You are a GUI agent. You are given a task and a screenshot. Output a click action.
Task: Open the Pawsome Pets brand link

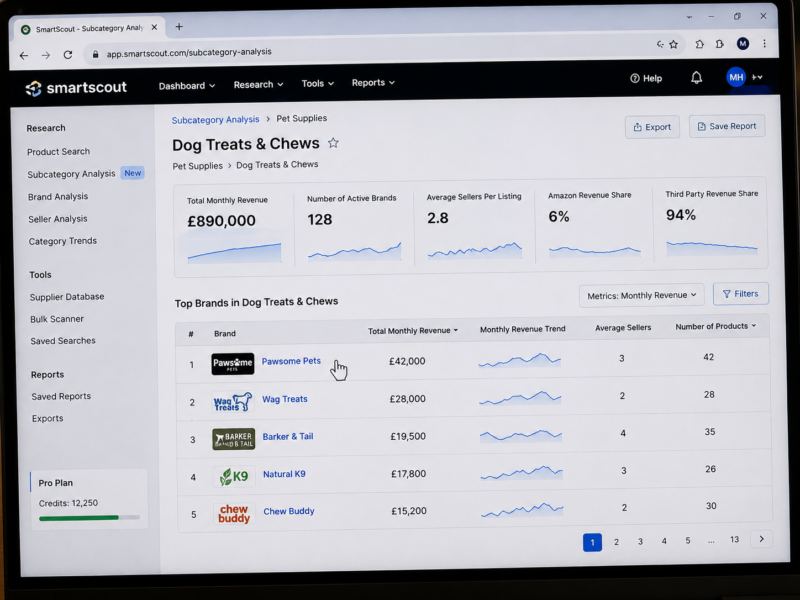pyautogui.click(x=291, y=361)
